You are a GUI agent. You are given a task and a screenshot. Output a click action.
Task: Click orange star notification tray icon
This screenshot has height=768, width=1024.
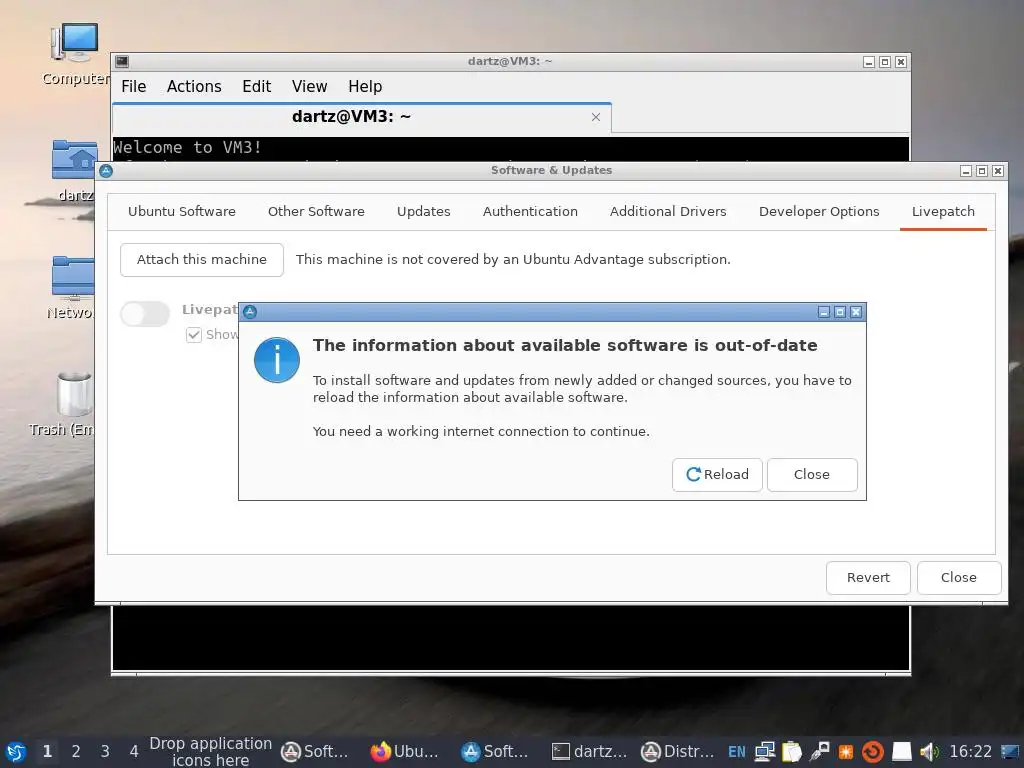846,752
